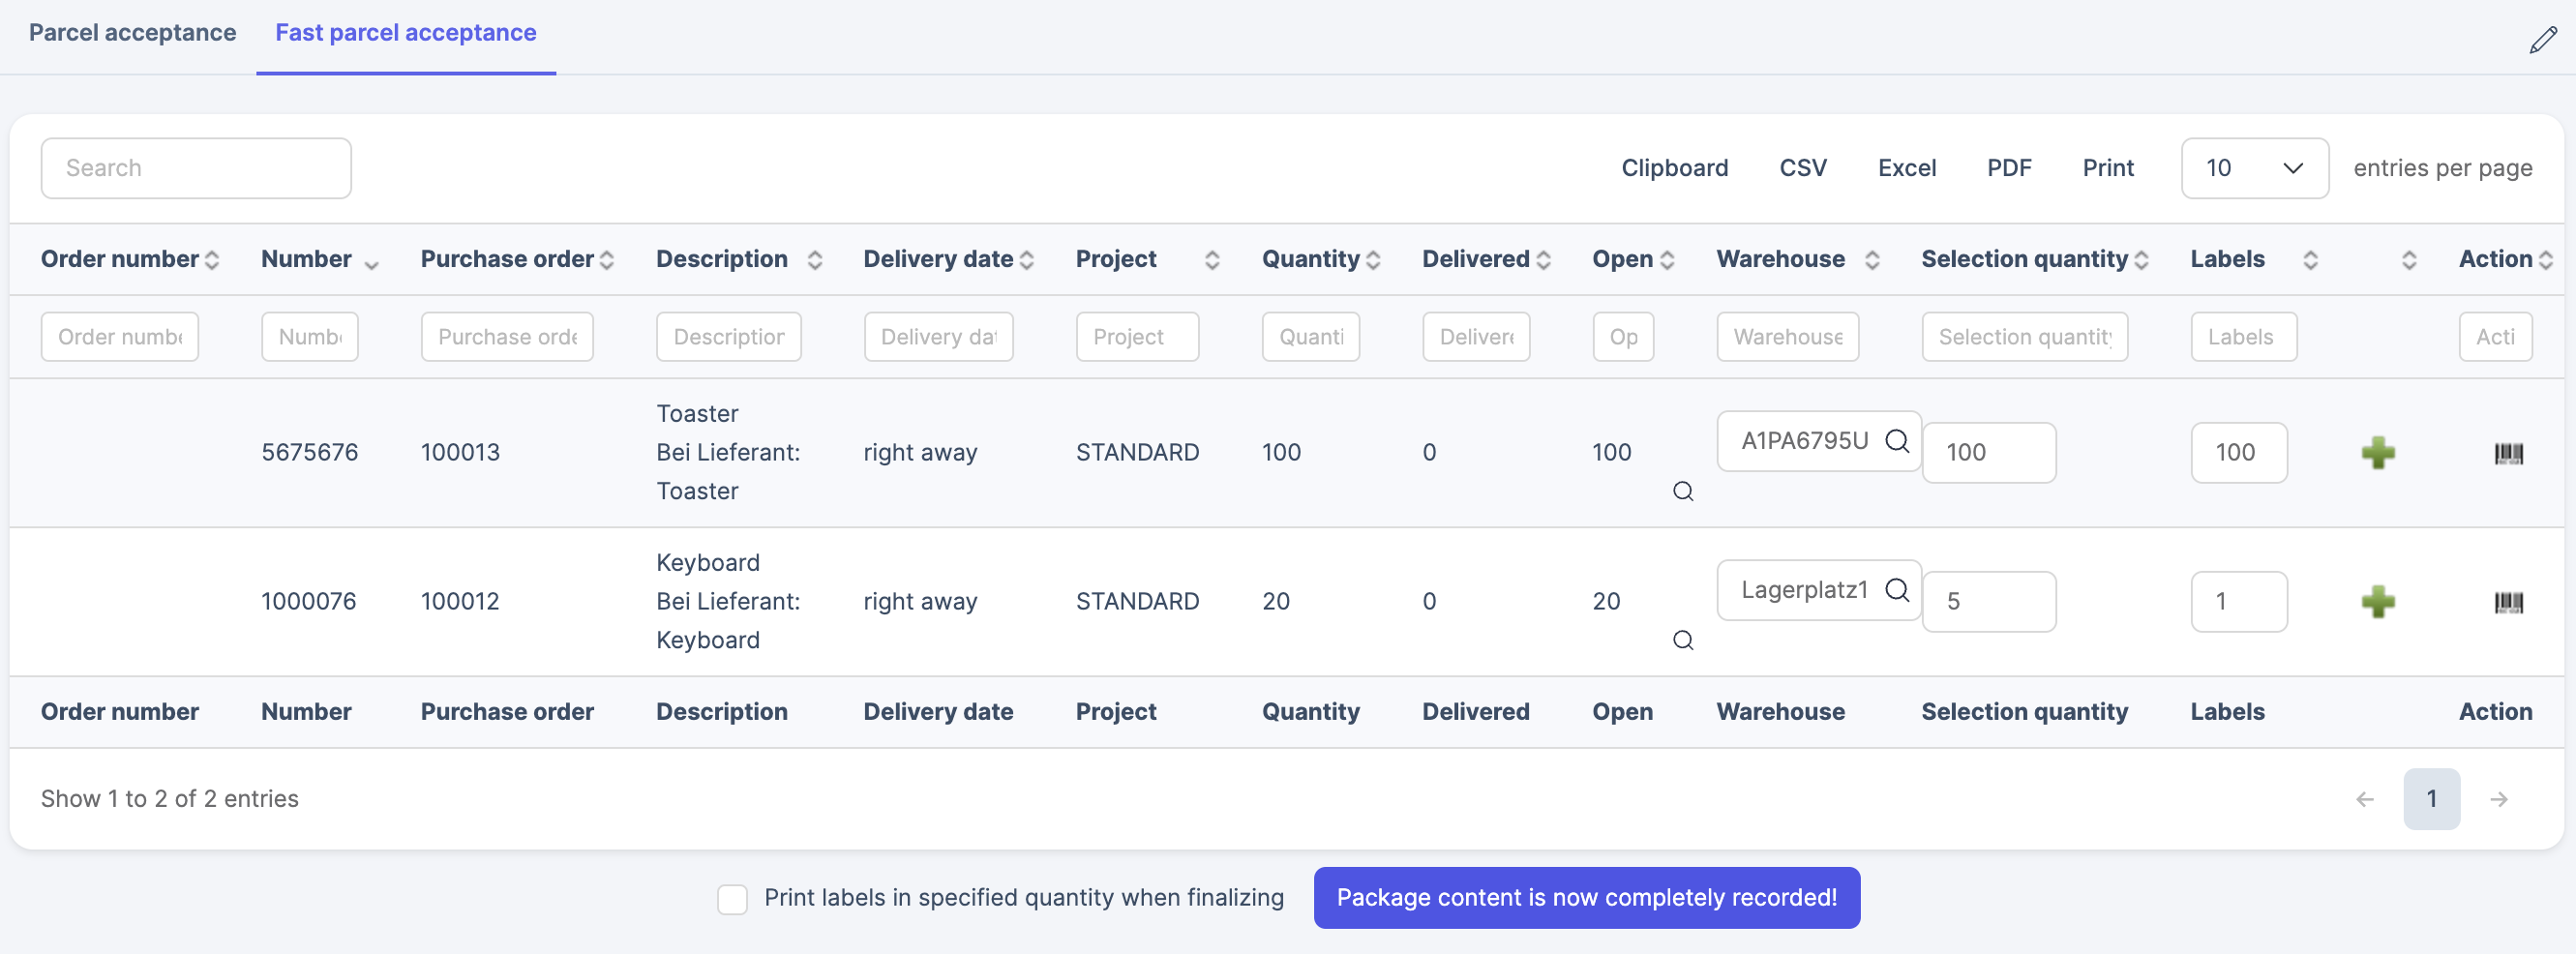Screen dimensions: 2576x954
Task: Click Package content is now completely recorded button
Action: tap(1586, 898)
